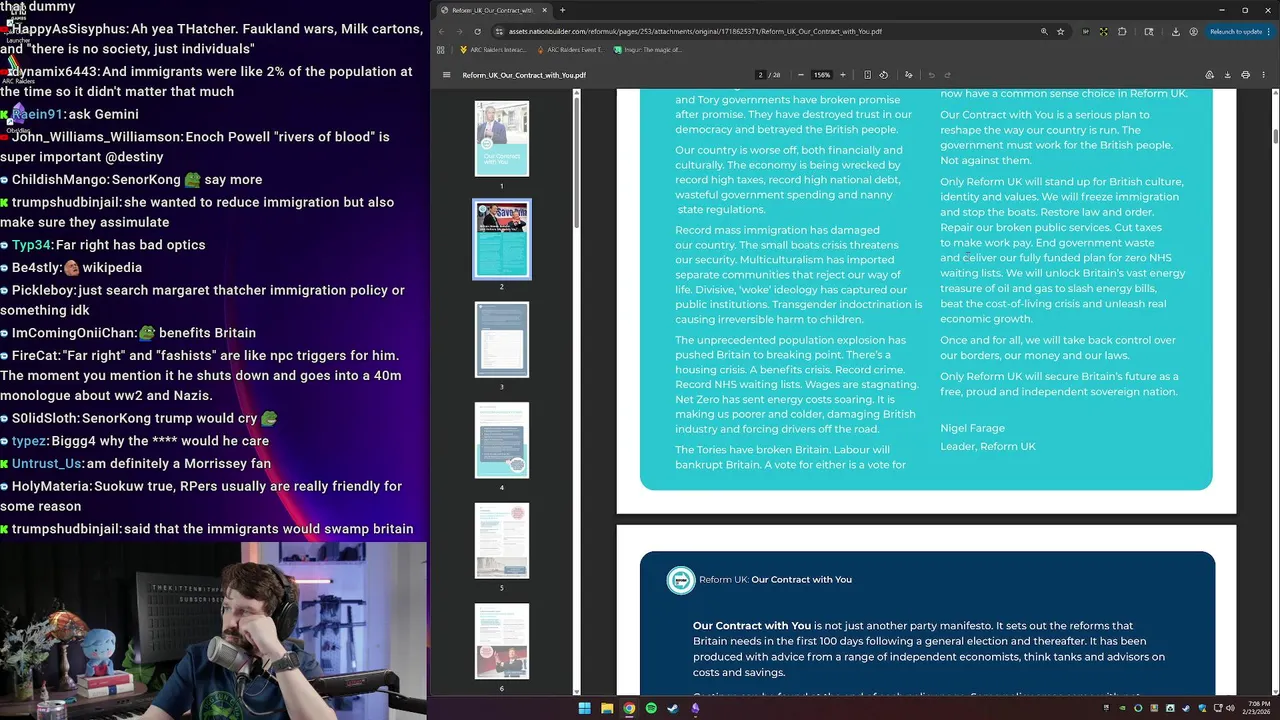1280x720 pixels.
Task: Click chat username 'Typ34'
Action: 31,245
